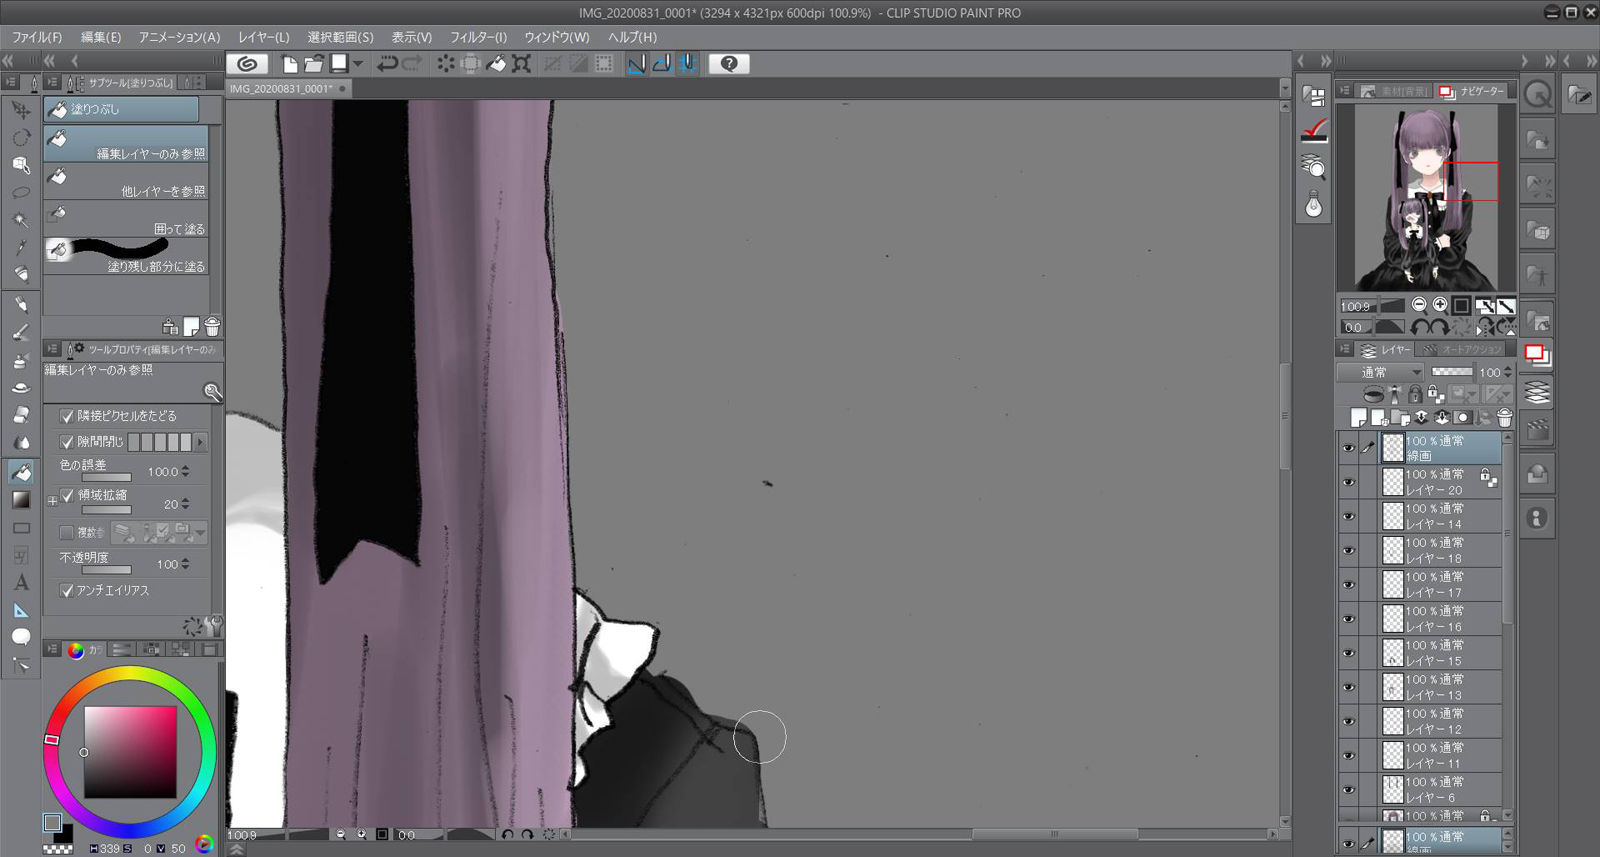
Task: Click the Undo arrow in the toolbar
Action: (x=386, y=64)
